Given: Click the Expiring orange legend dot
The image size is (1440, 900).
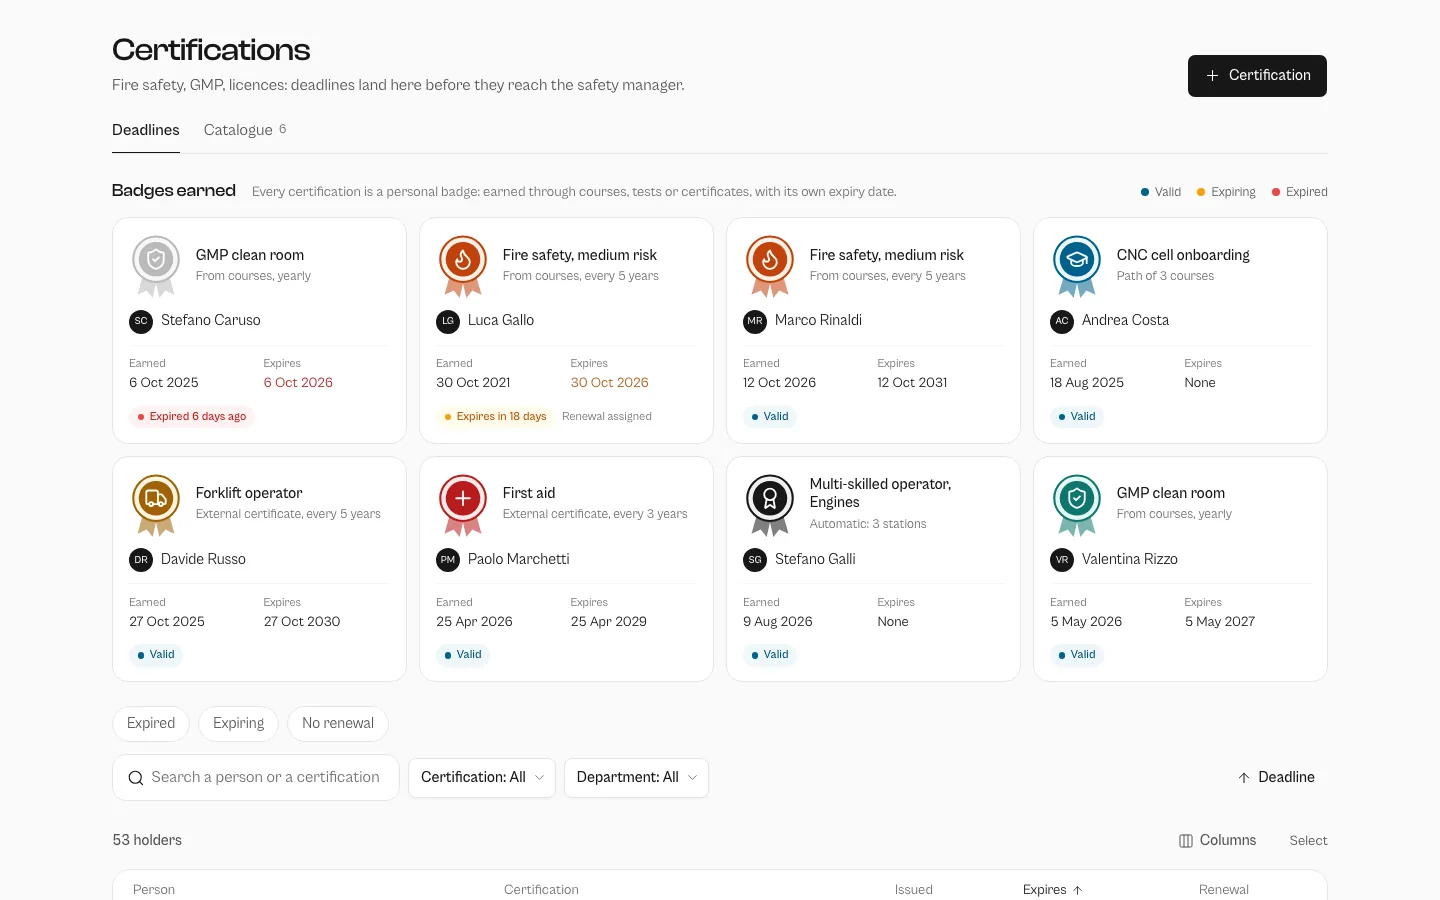Looking at the screenshot, I should pos(1201,192).
